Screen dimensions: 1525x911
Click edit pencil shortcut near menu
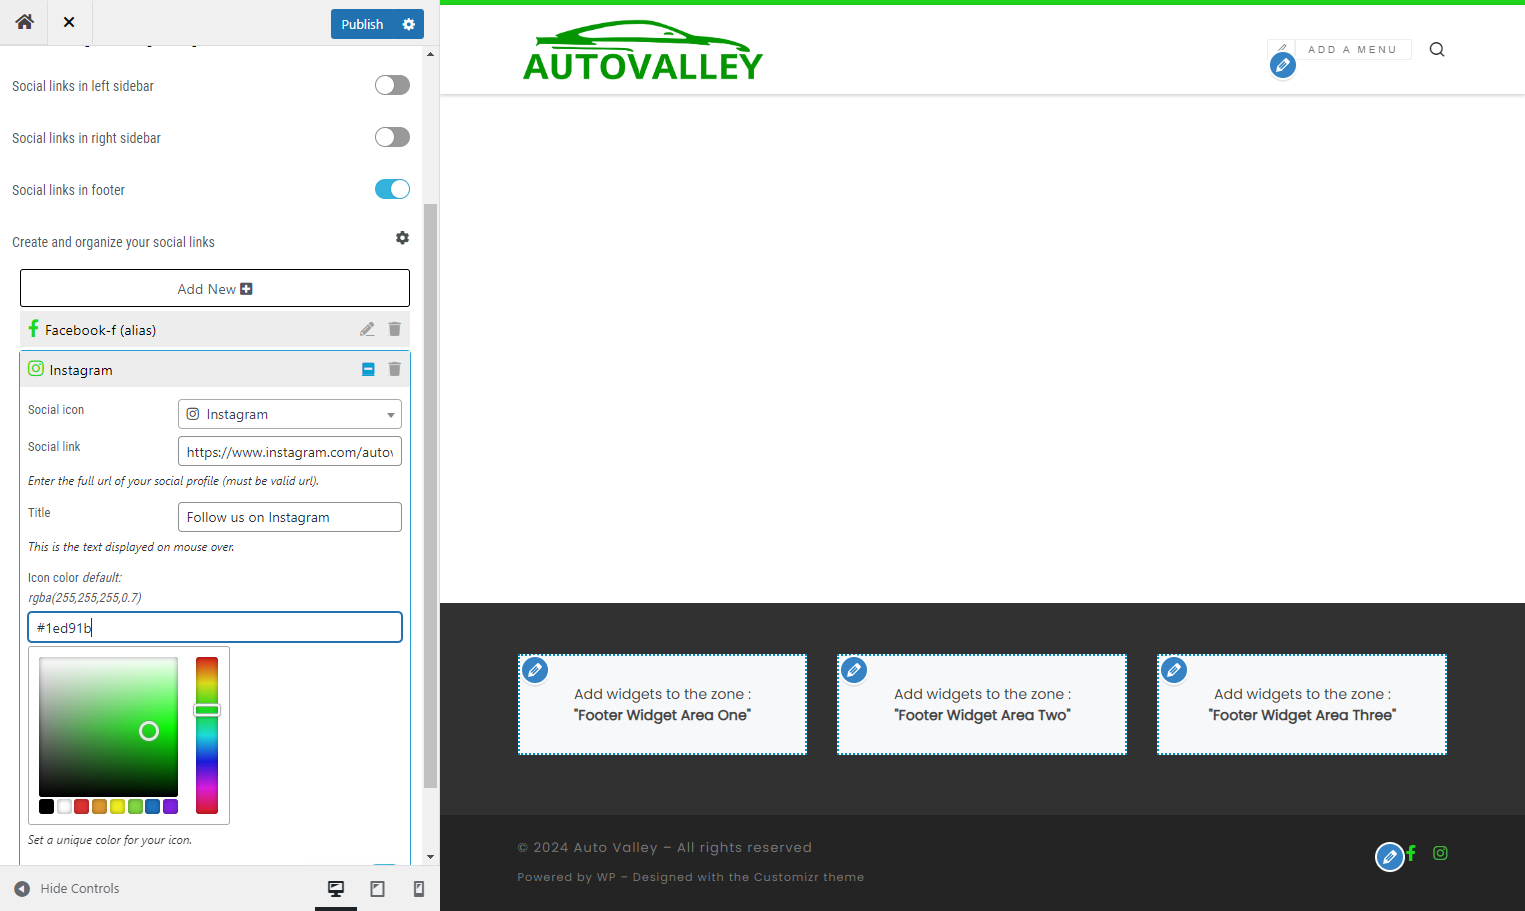pos(1282,65)
